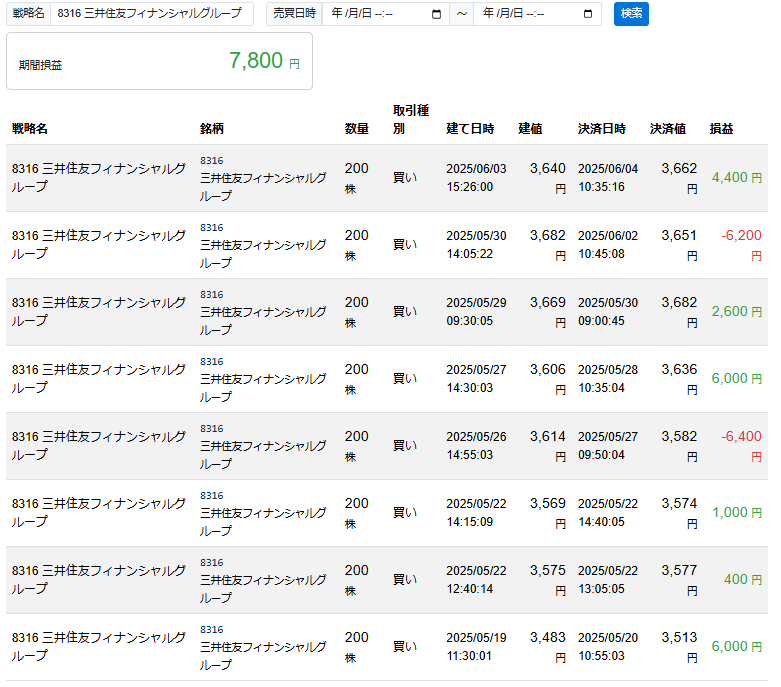Click settlement date 2025/05/28 10:35:04
The width and height of the screenshot is (781, 687).
click(608, 379)
